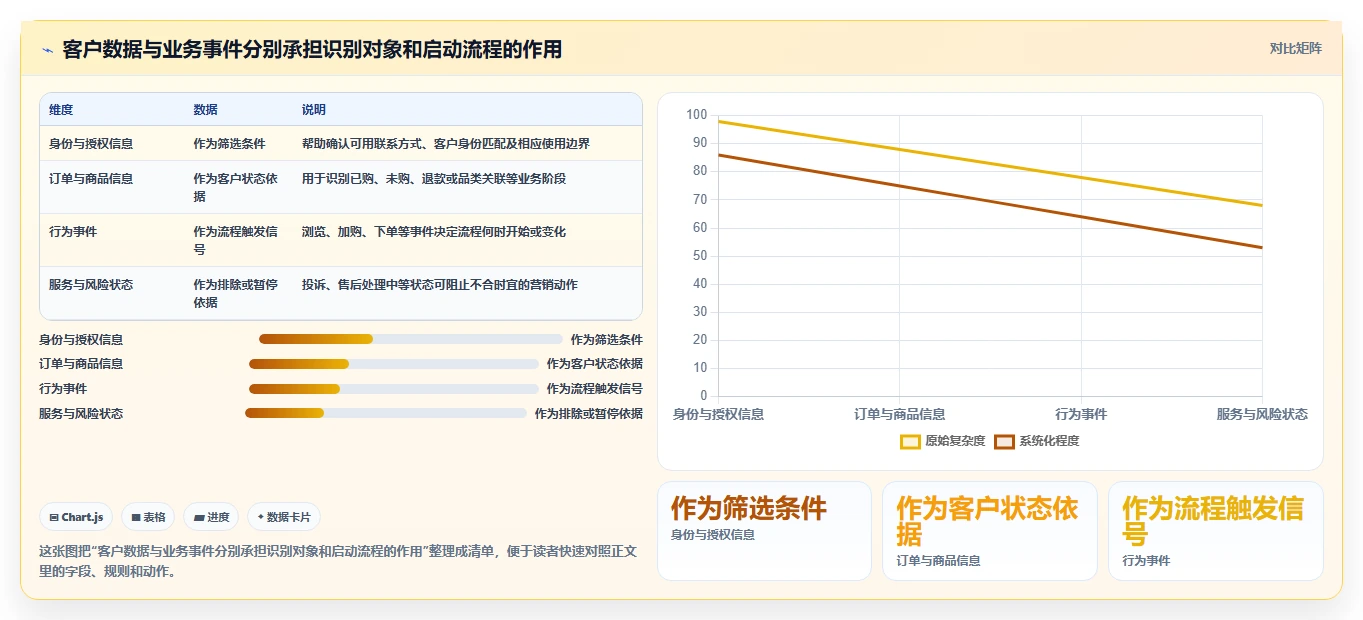Click the main title 客户数据与业务事件
Screen dimensions: 1363x620
tap(312, 49)
